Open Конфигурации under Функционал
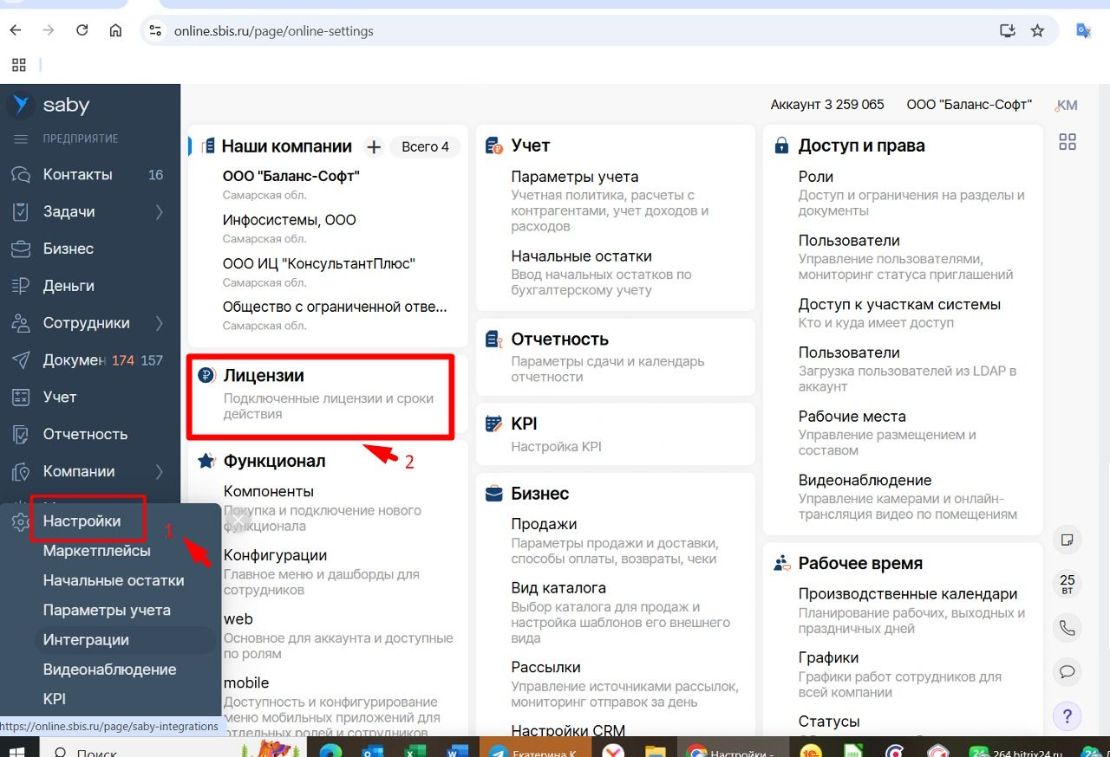Viewport: 1110px width, 757px height. [275, 555]
